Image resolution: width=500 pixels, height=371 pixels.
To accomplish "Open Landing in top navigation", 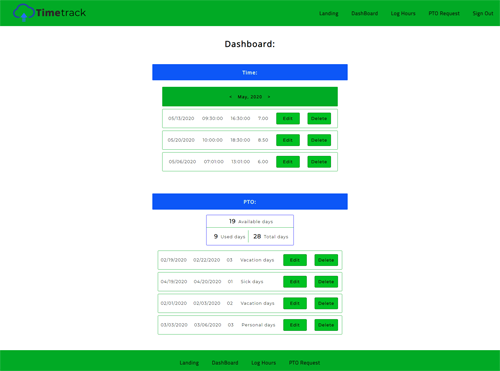I will (x=329, y=13).
